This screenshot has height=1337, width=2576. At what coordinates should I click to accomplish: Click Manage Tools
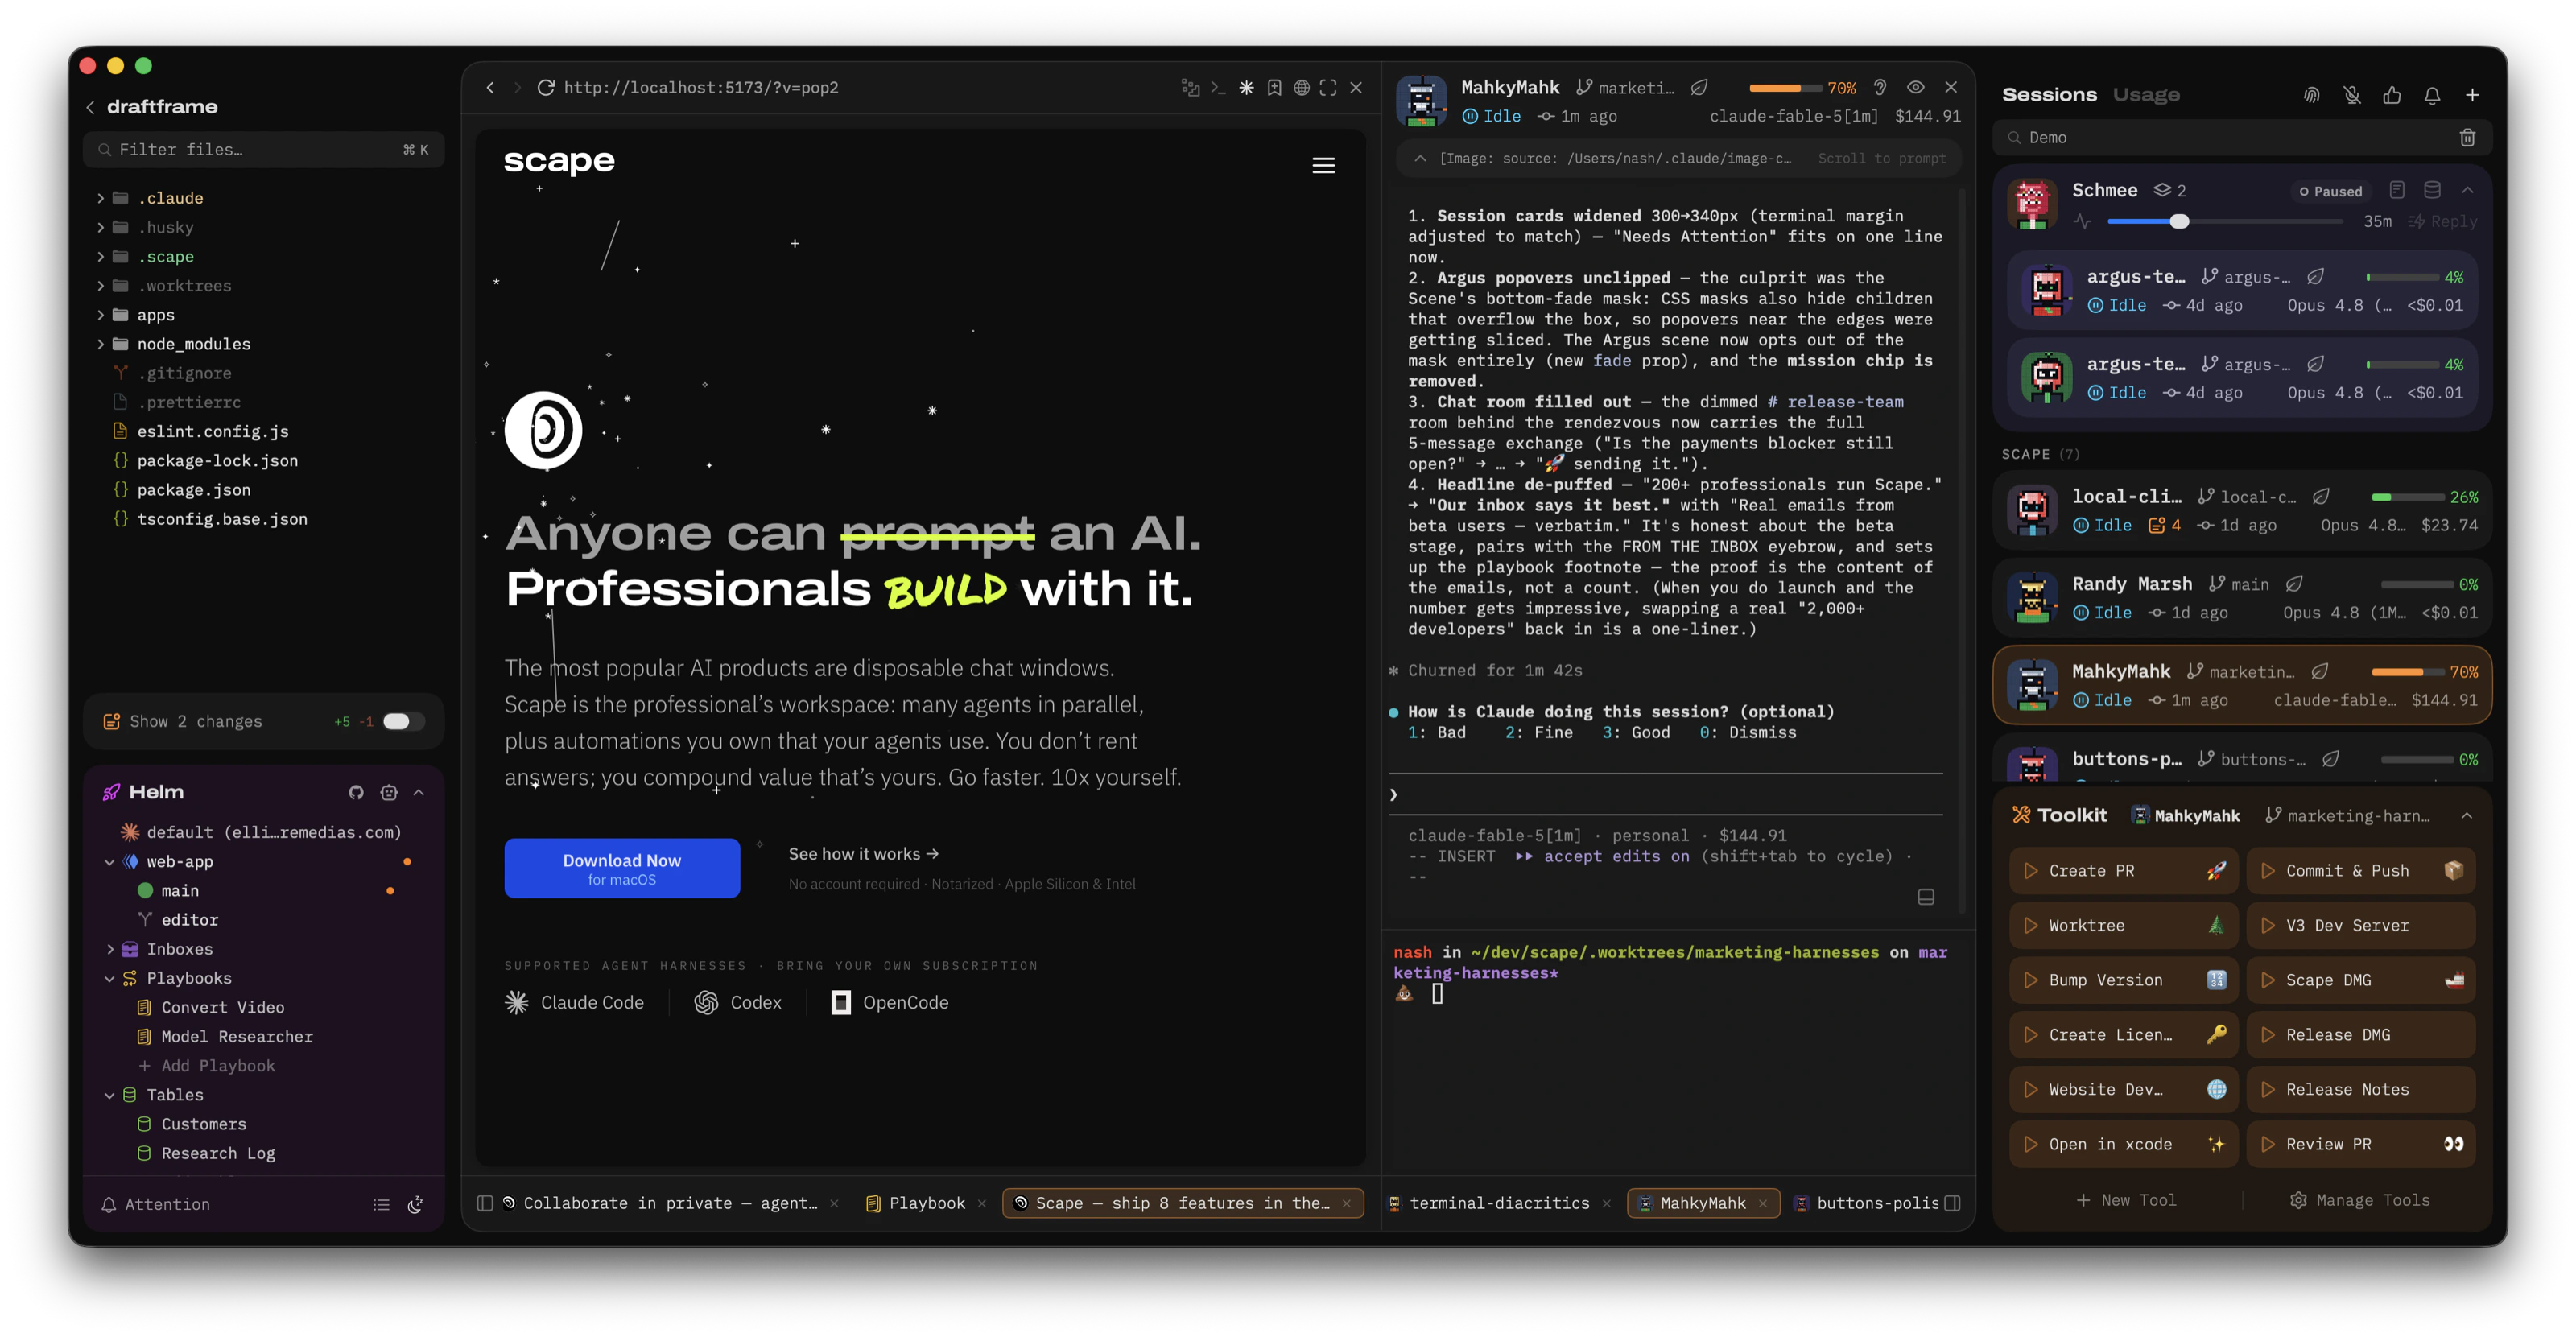click(2360, 1201)
